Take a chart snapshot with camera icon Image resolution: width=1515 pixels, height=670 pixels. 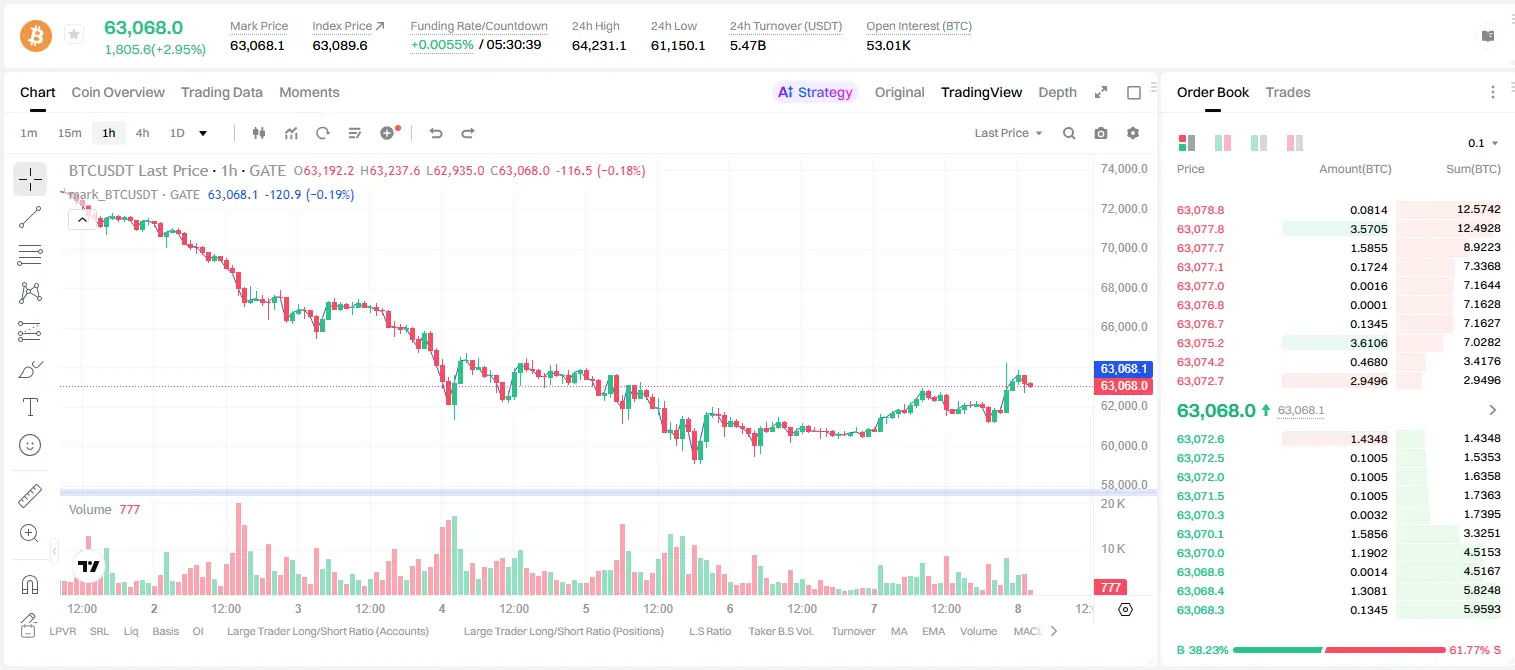point(1101,133)
